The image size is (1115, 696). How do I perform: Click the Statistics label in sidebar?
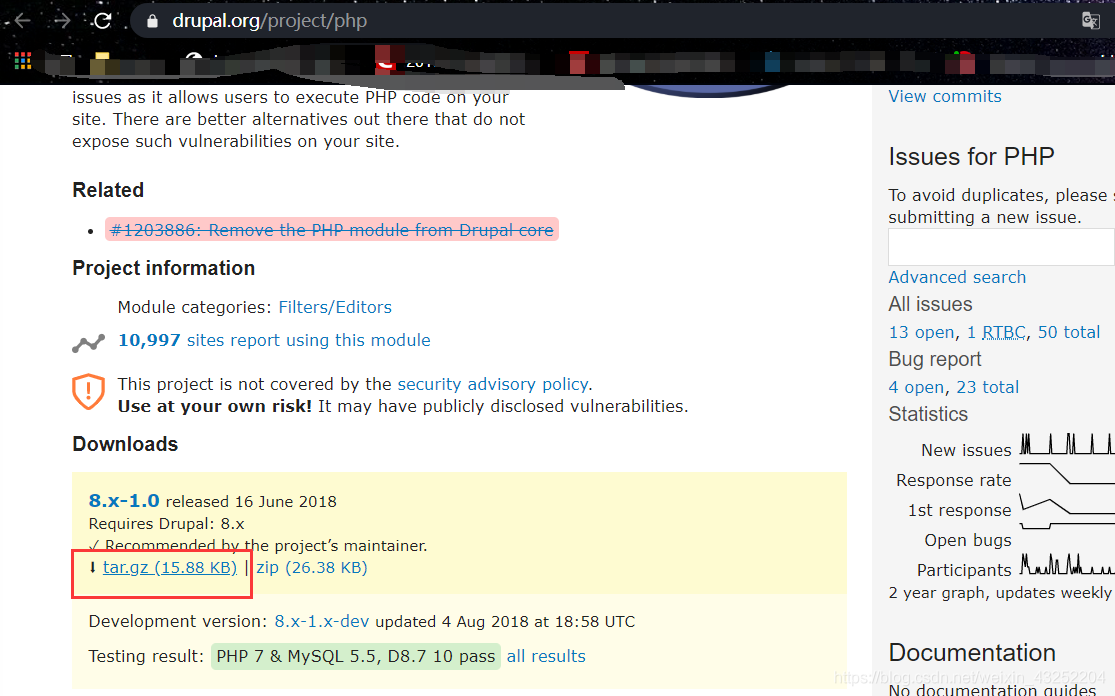pyautogui.click(x=928, y=414)
